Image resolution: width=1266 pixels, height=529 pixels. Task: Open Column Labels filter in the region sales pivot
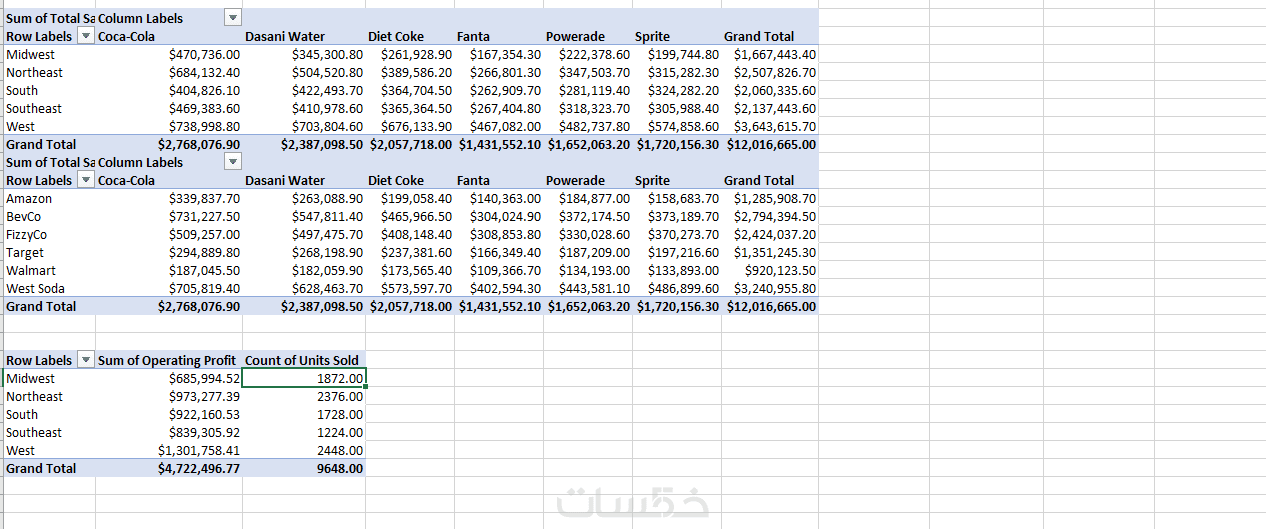pyautogui.click(x=233, y=18)
